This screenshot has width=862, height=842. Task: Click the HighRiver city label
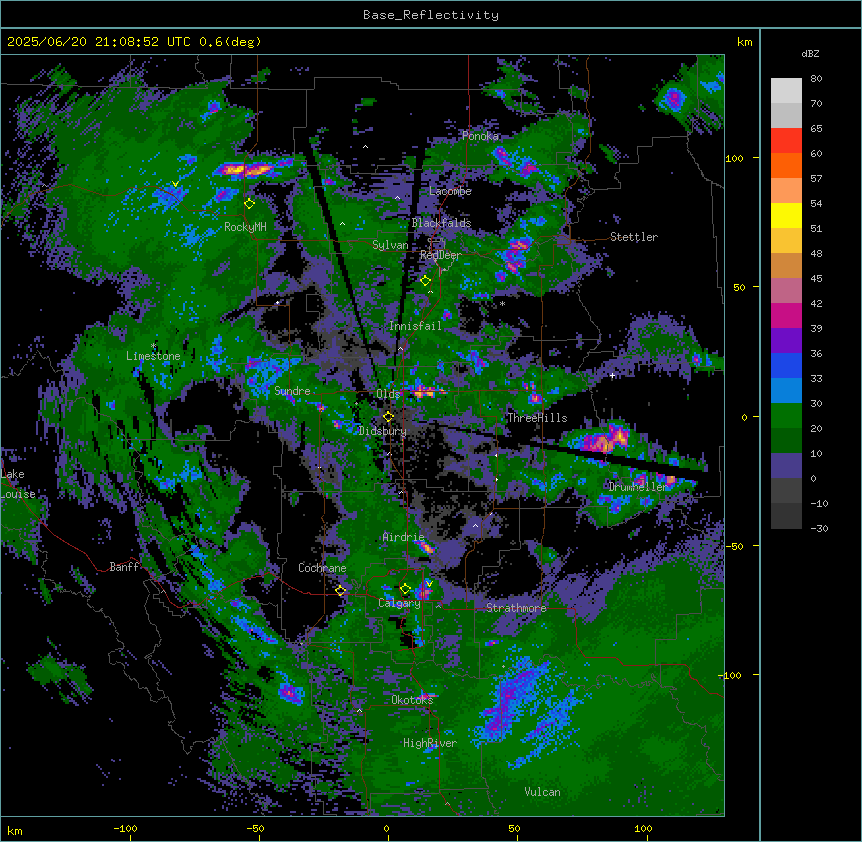(430, 743)
